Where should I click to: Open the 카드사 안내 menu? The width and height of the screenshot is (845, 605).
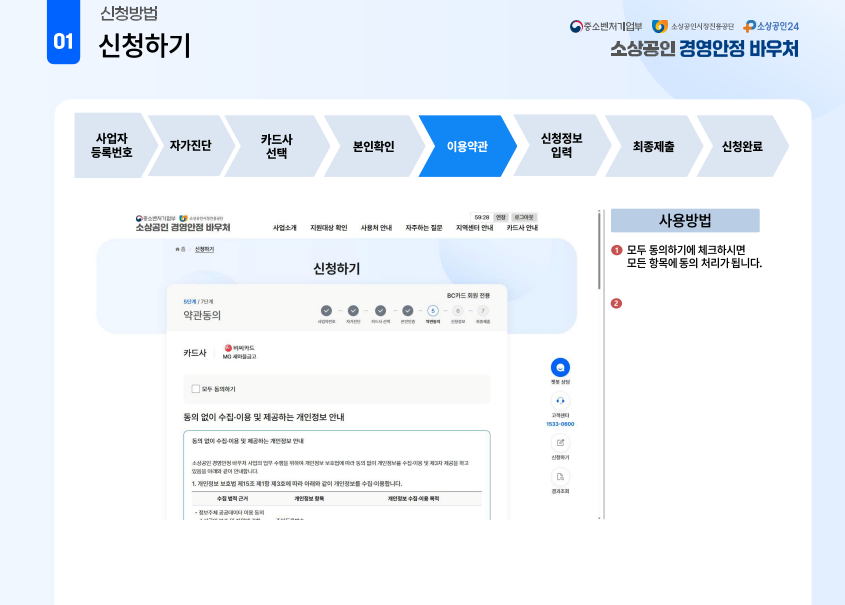(522, 228)
